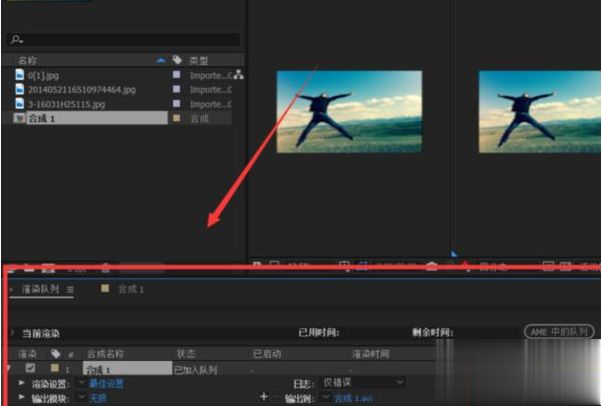Sort project items by 类型 column
602x406 pixels.
coord(198,60)
